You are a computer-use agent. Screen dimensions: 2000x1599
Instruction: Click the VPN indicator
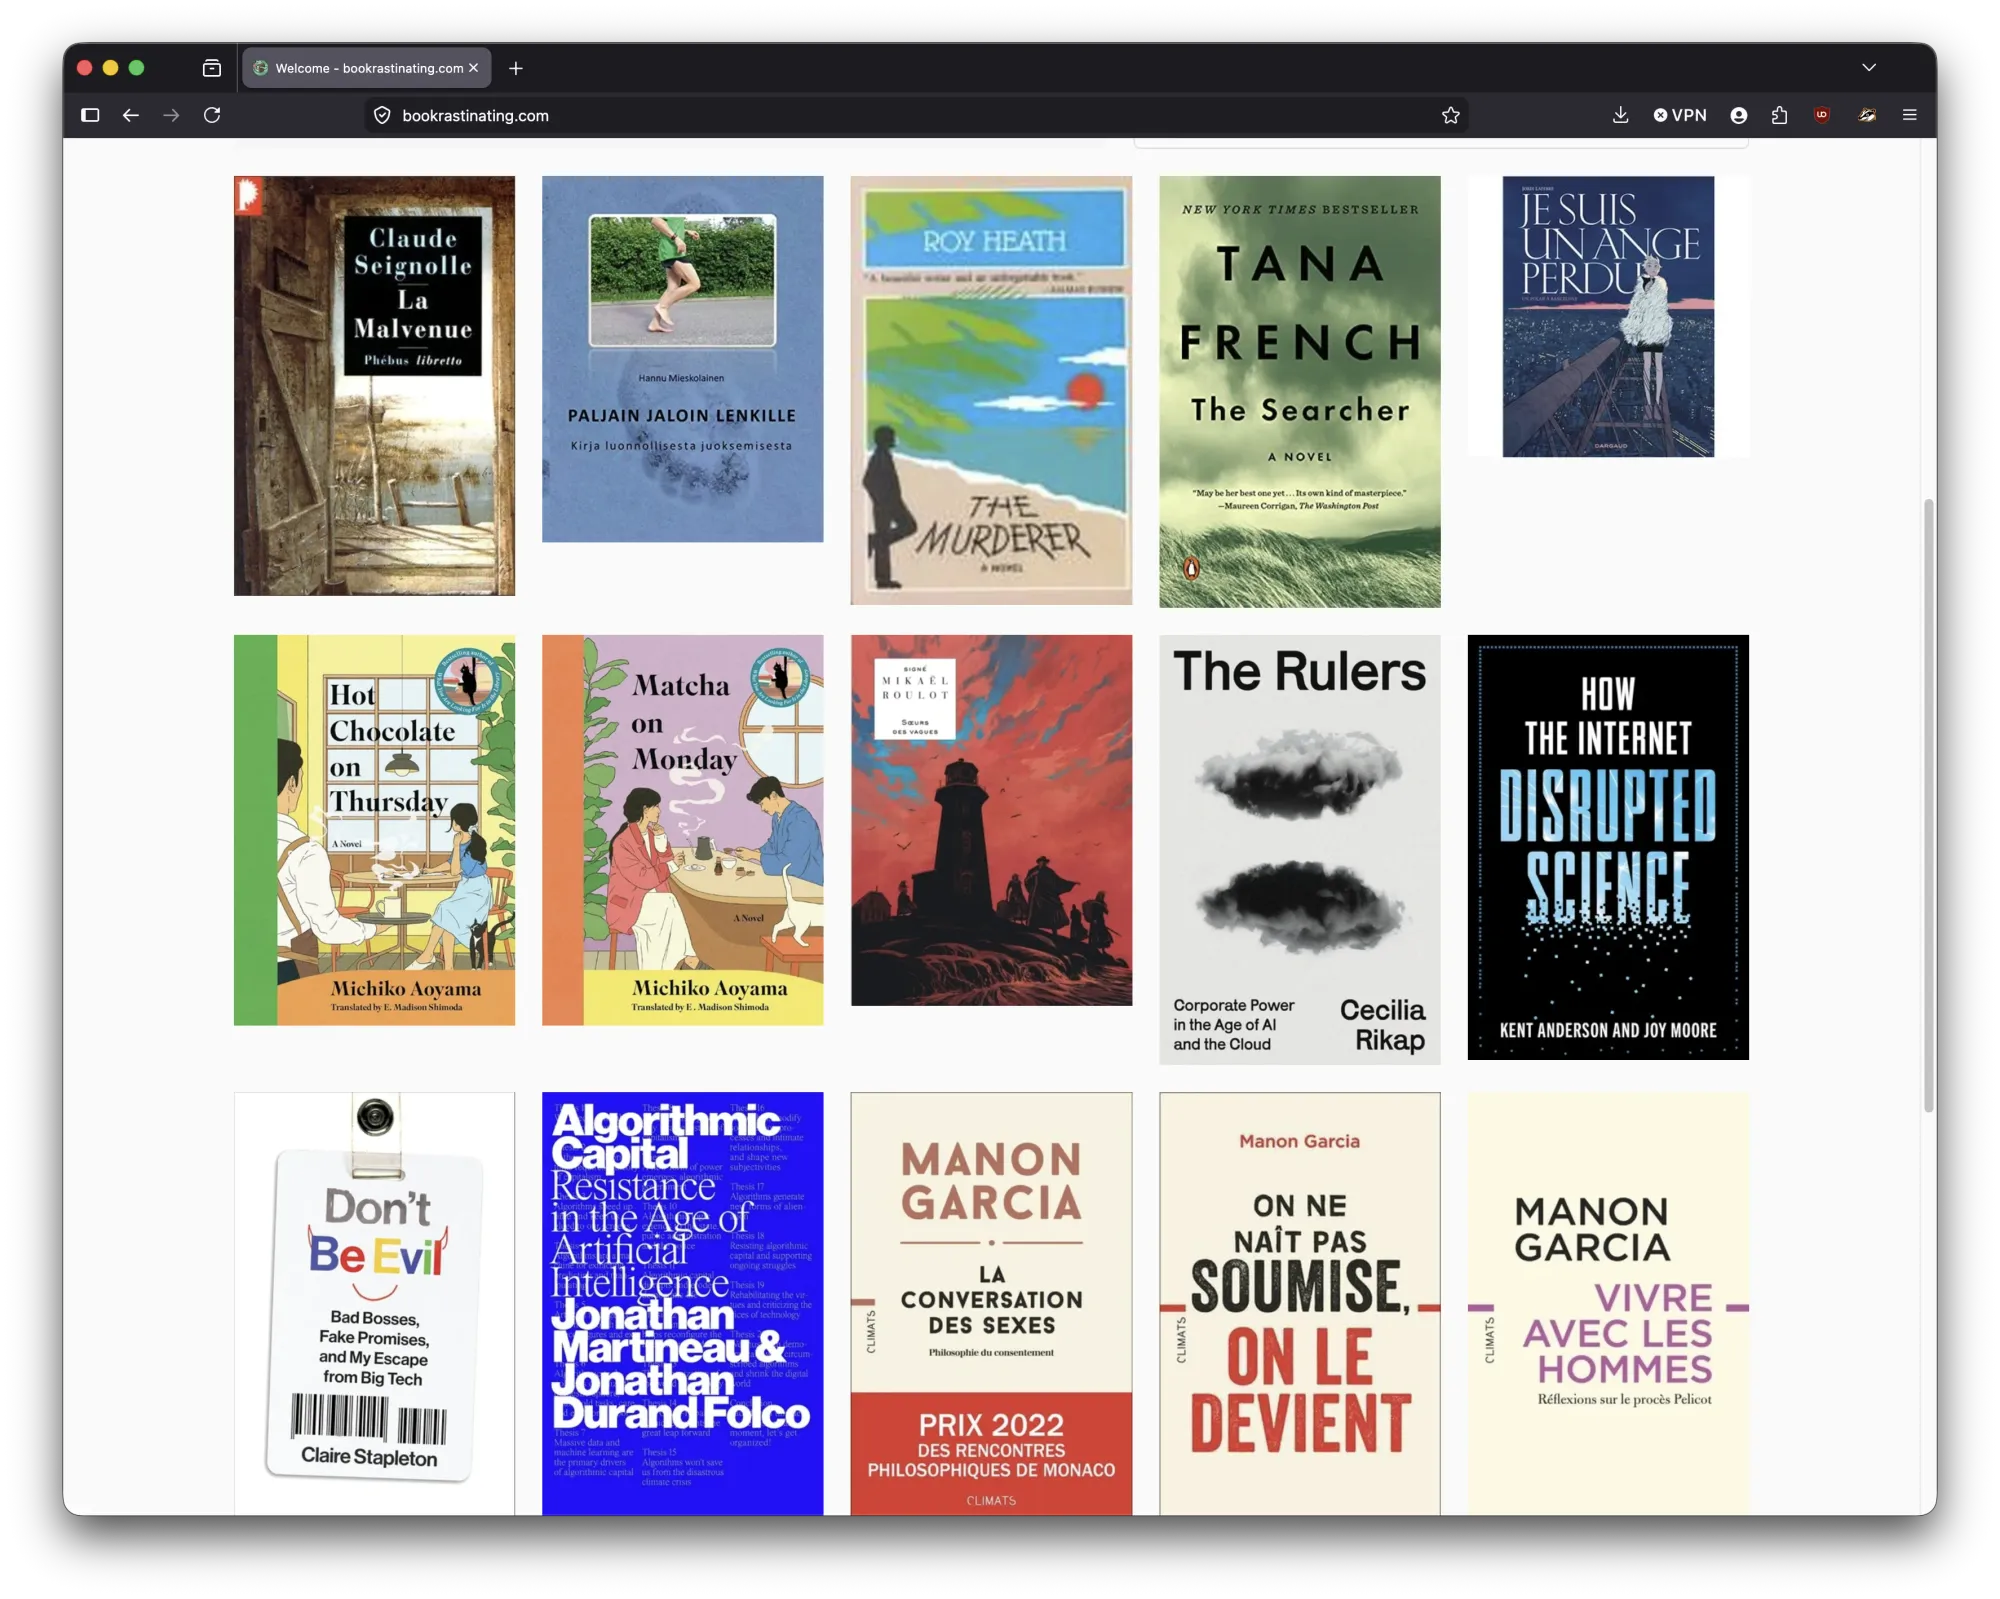pyautogui.click(x=1680, y=115)
